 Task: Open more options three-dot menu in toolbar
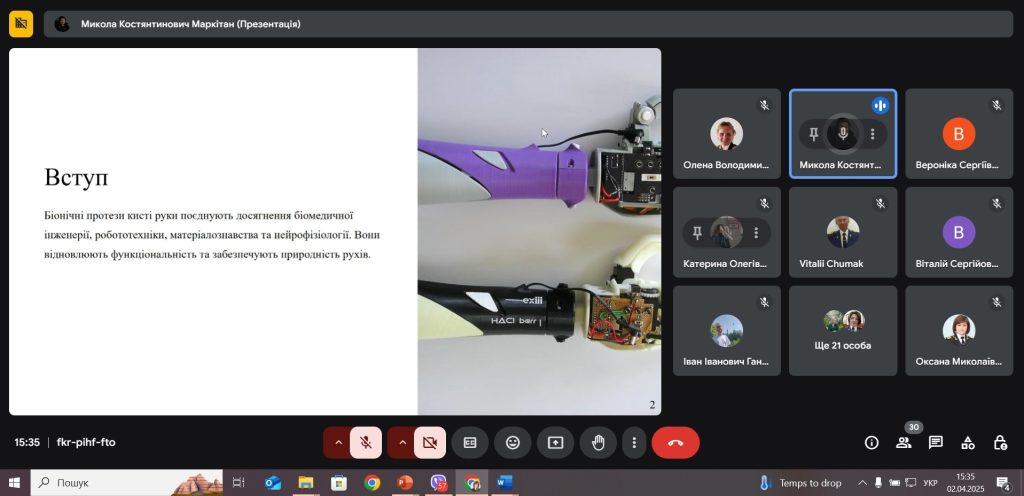(x=633, y=442)
